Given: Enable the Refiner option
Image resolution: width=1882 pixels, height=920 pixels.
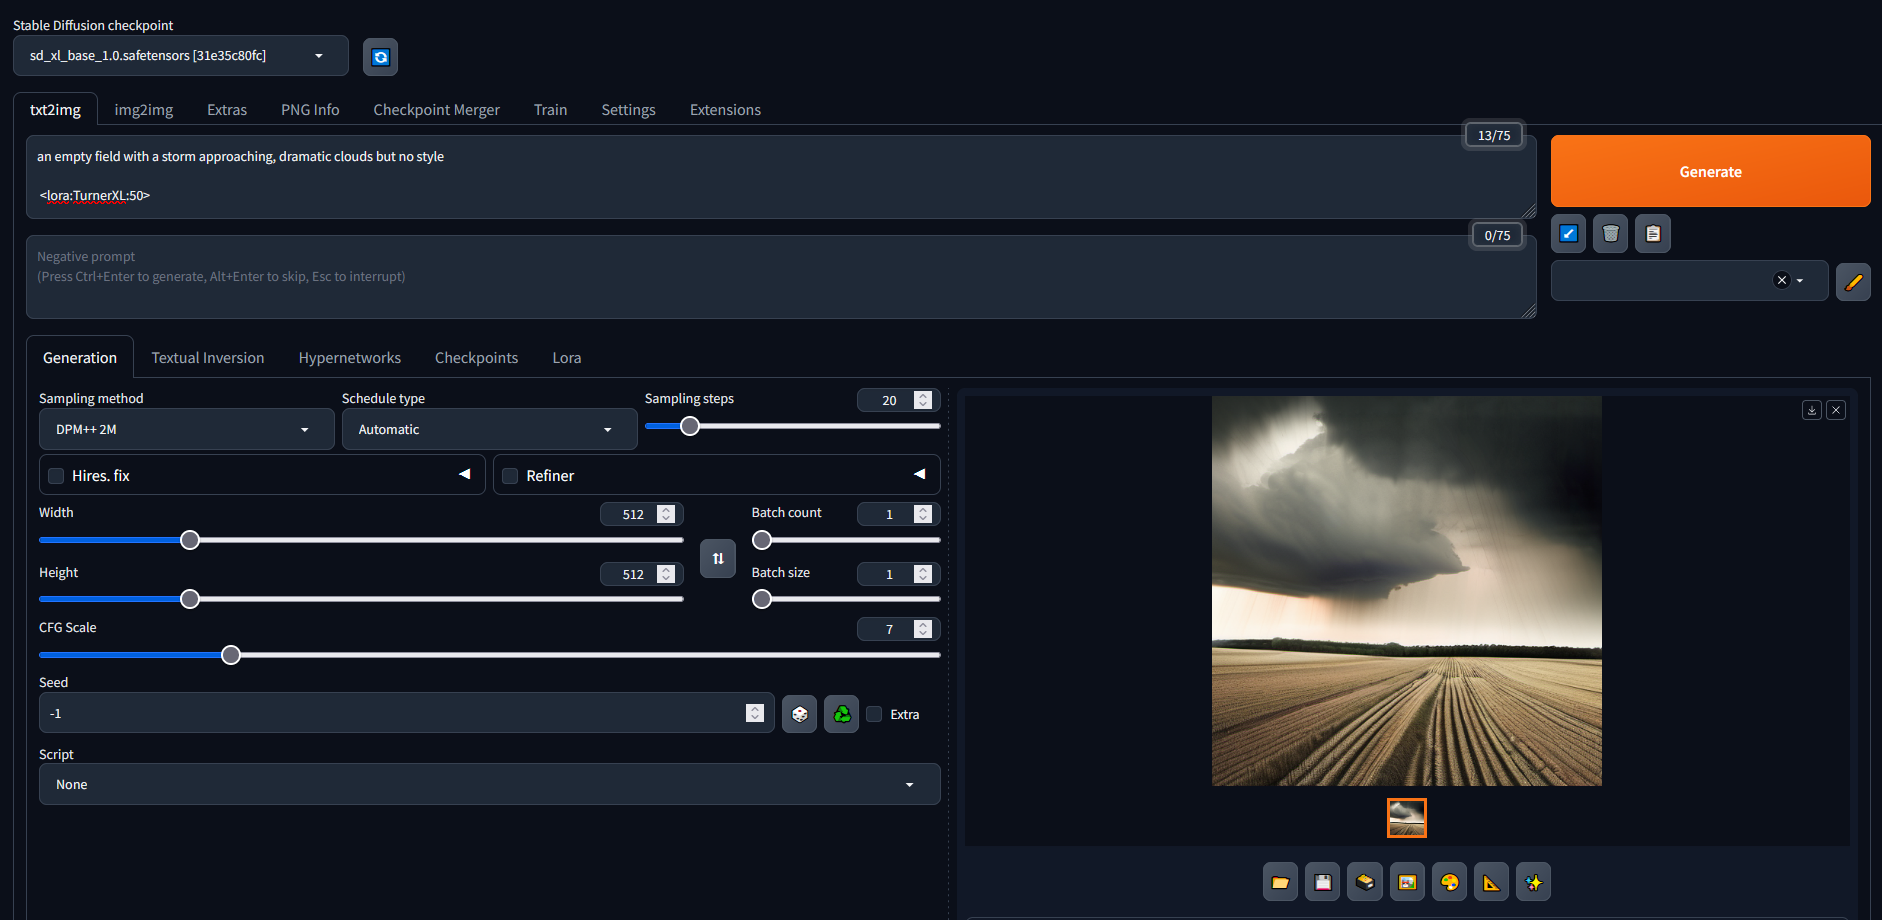Looking at the screenshot, I should 510,475.
